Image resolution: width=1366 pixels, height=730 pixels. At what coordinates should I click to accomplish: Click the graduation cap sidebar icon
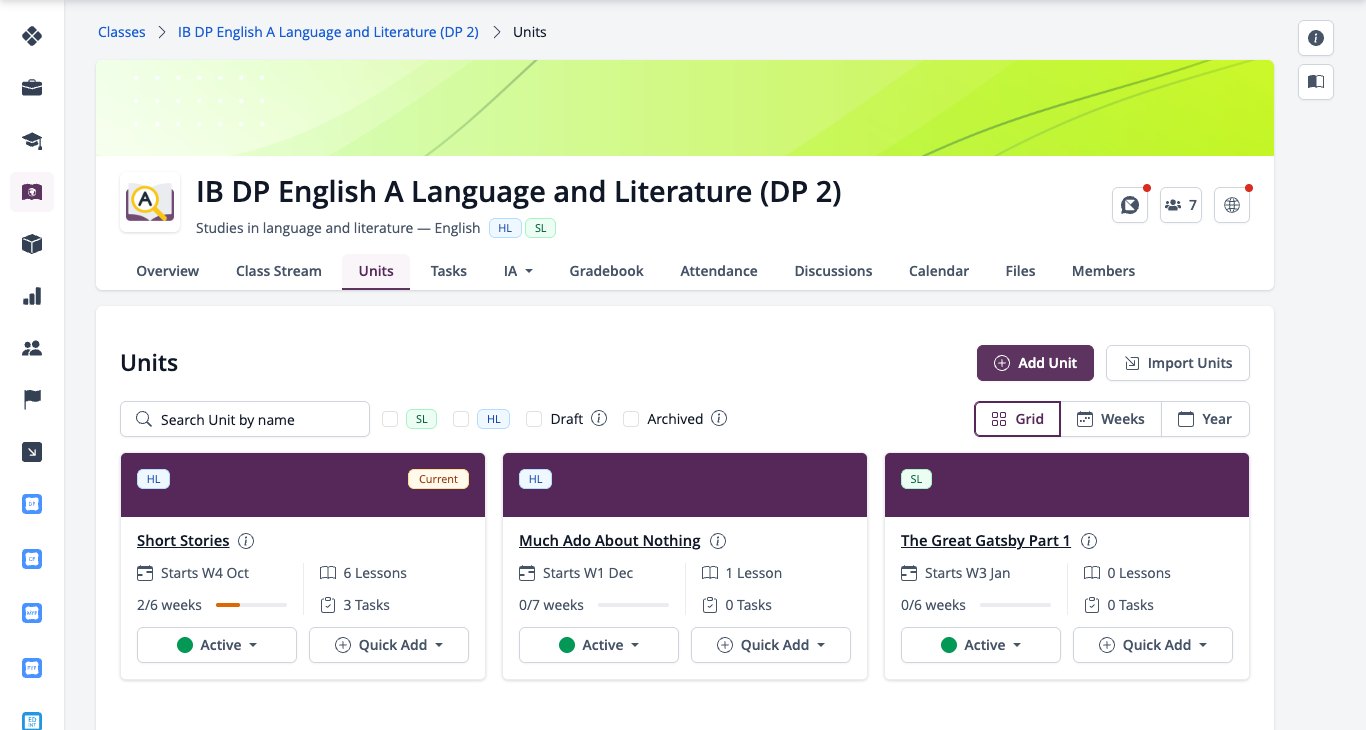pos(32,140)
